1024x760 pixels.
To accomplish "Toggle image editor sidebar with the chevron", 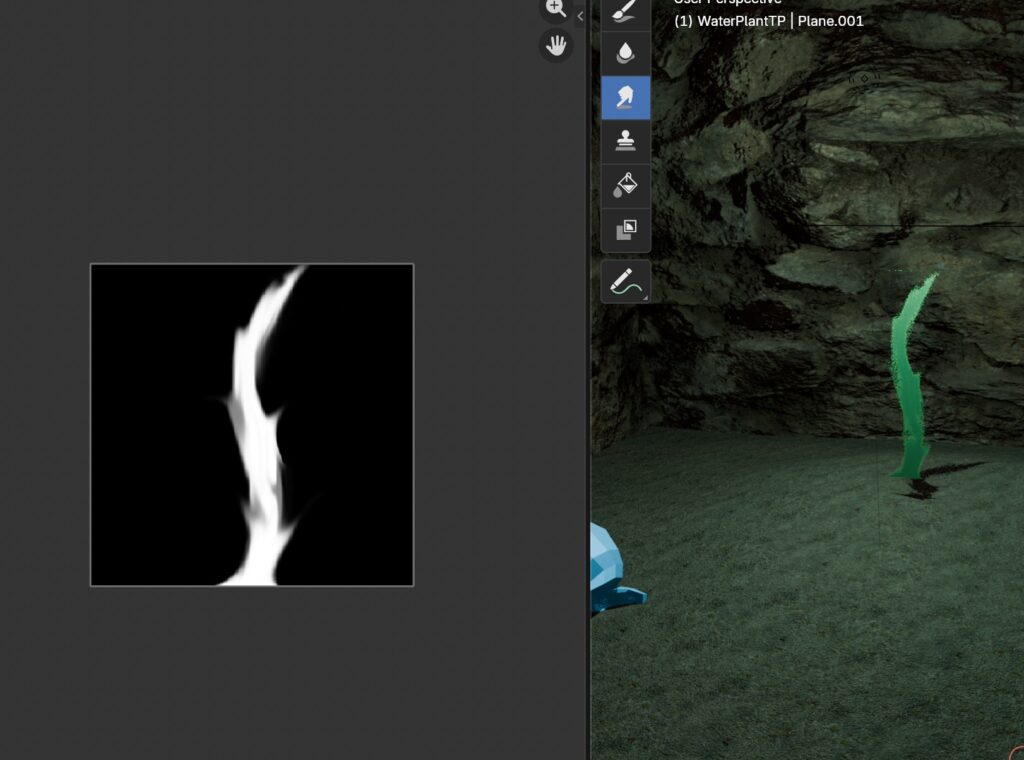I will pos(580,16).
